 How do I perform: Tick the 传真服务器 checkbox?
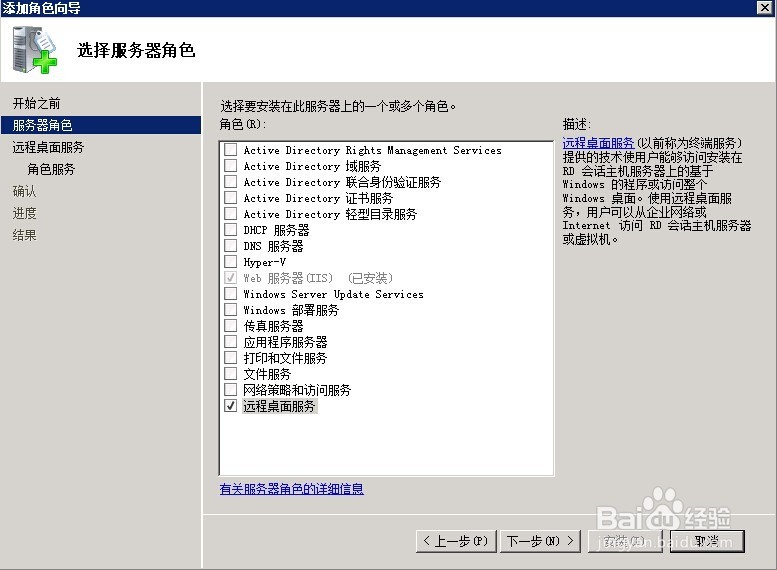pyautogui.click(x=230, y=326)
